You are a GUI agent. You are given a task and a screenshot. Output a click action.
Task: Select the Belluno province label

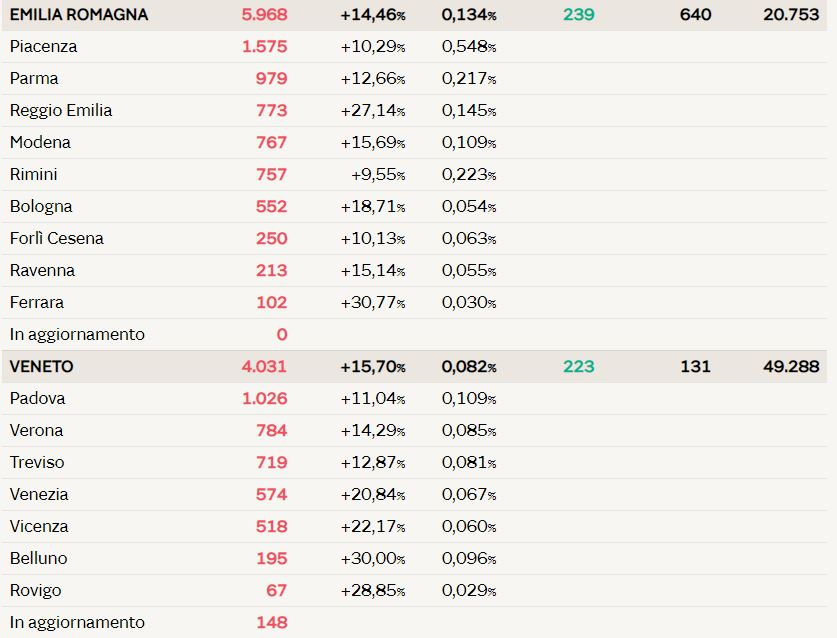pos(38,558)
